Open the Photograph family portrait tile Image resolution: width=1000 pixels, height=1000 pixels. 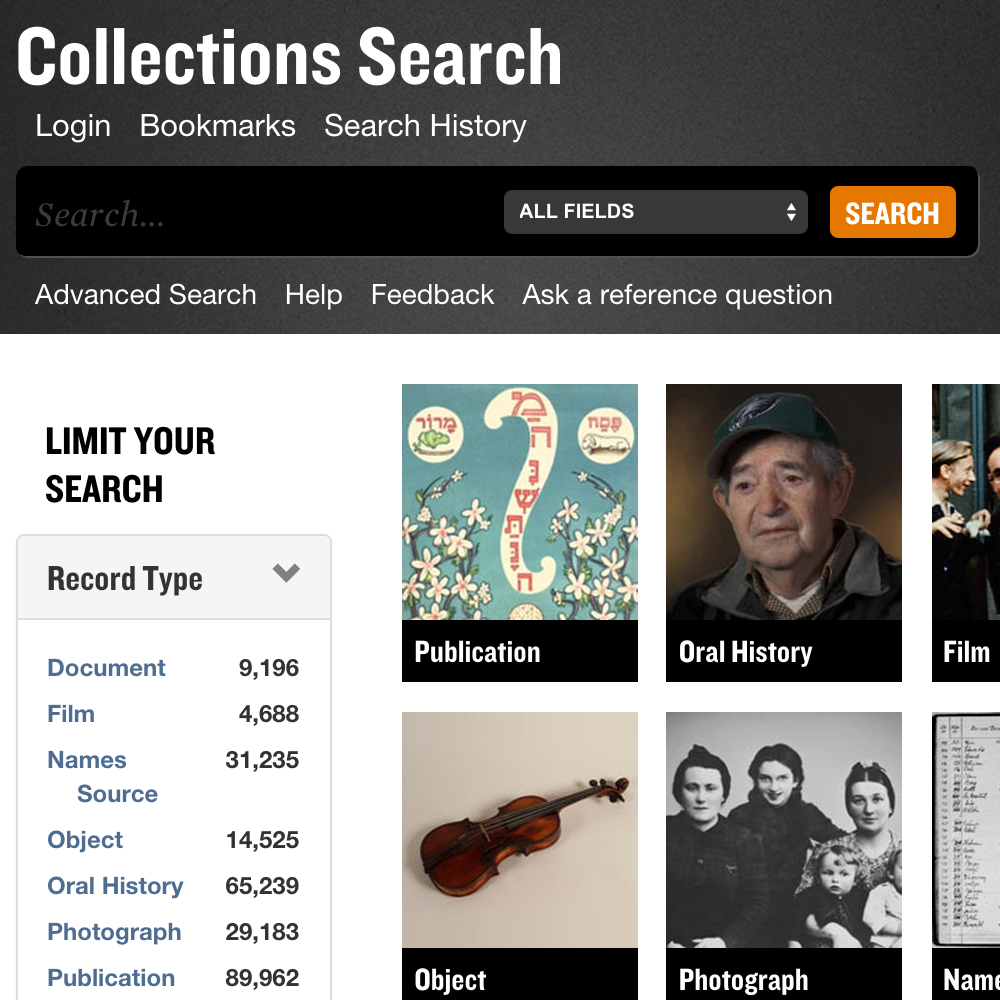[784, 856]
